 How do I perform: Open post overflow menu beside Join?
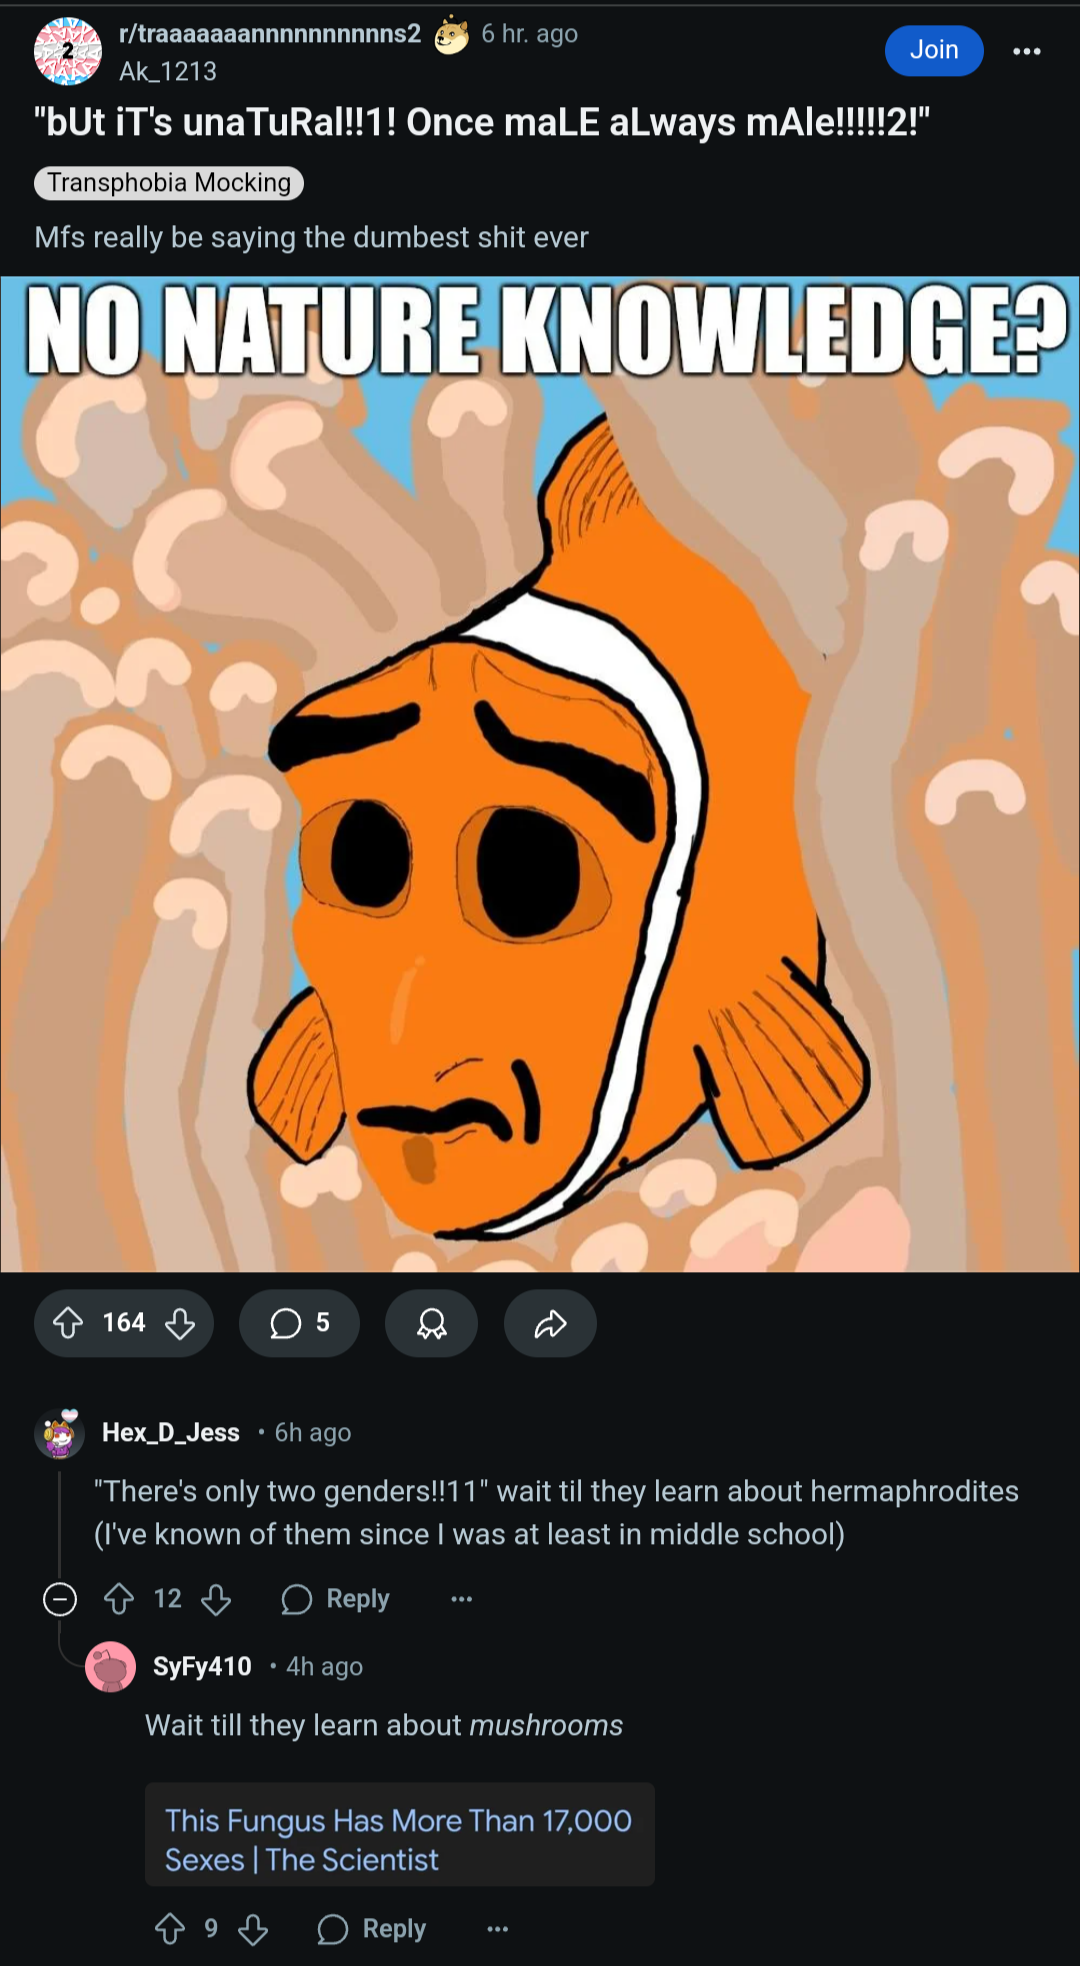pyautogui.click(x=1027, y=51)
